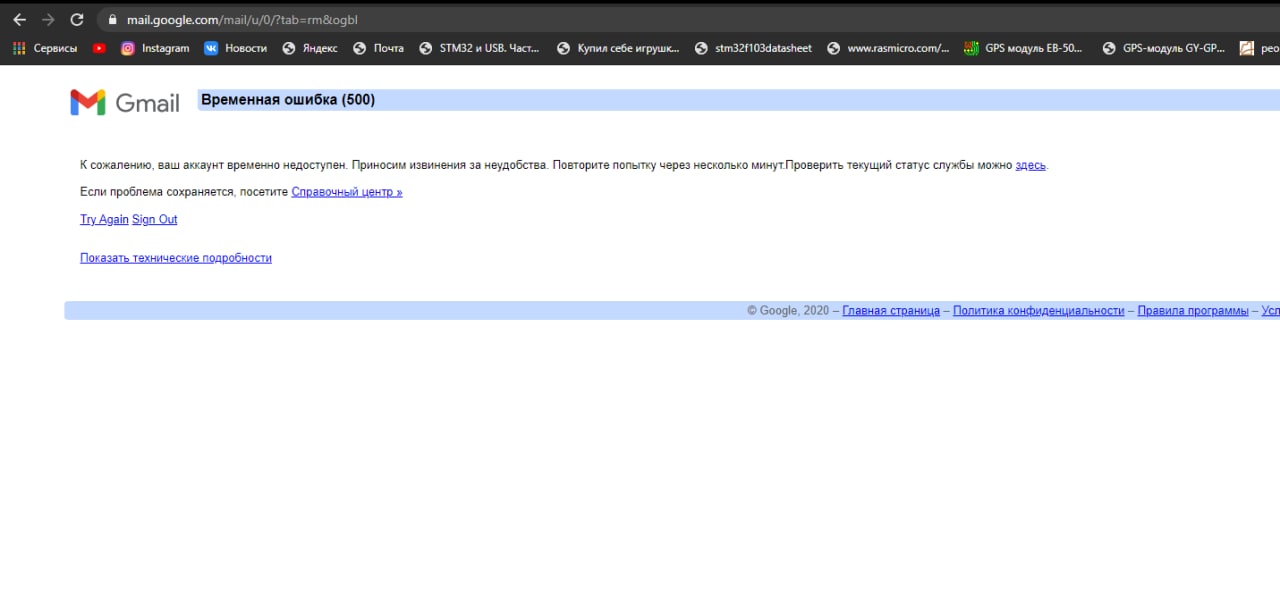Viewport: 1280px width, 595px height.
Task: Click the Gmail logo
Action: 125,102
